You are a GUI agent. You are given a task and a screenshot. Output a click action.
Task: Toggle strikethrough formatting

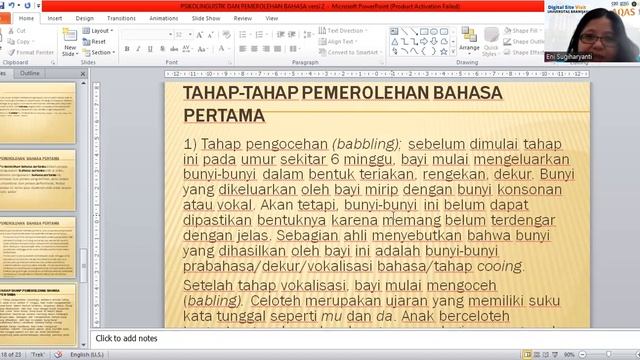click(x=174, y=49)
